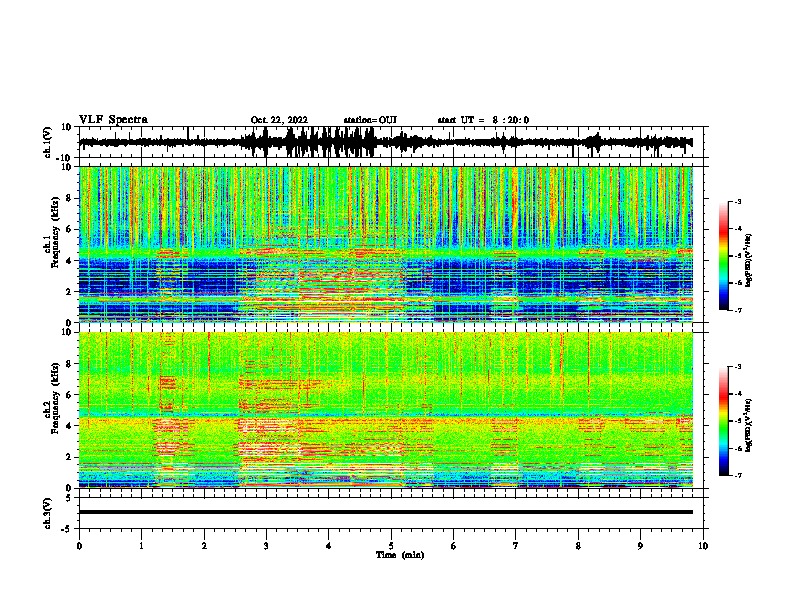
Task: Click '-7' label on ch.2 color scale
Action: point(738,475)
